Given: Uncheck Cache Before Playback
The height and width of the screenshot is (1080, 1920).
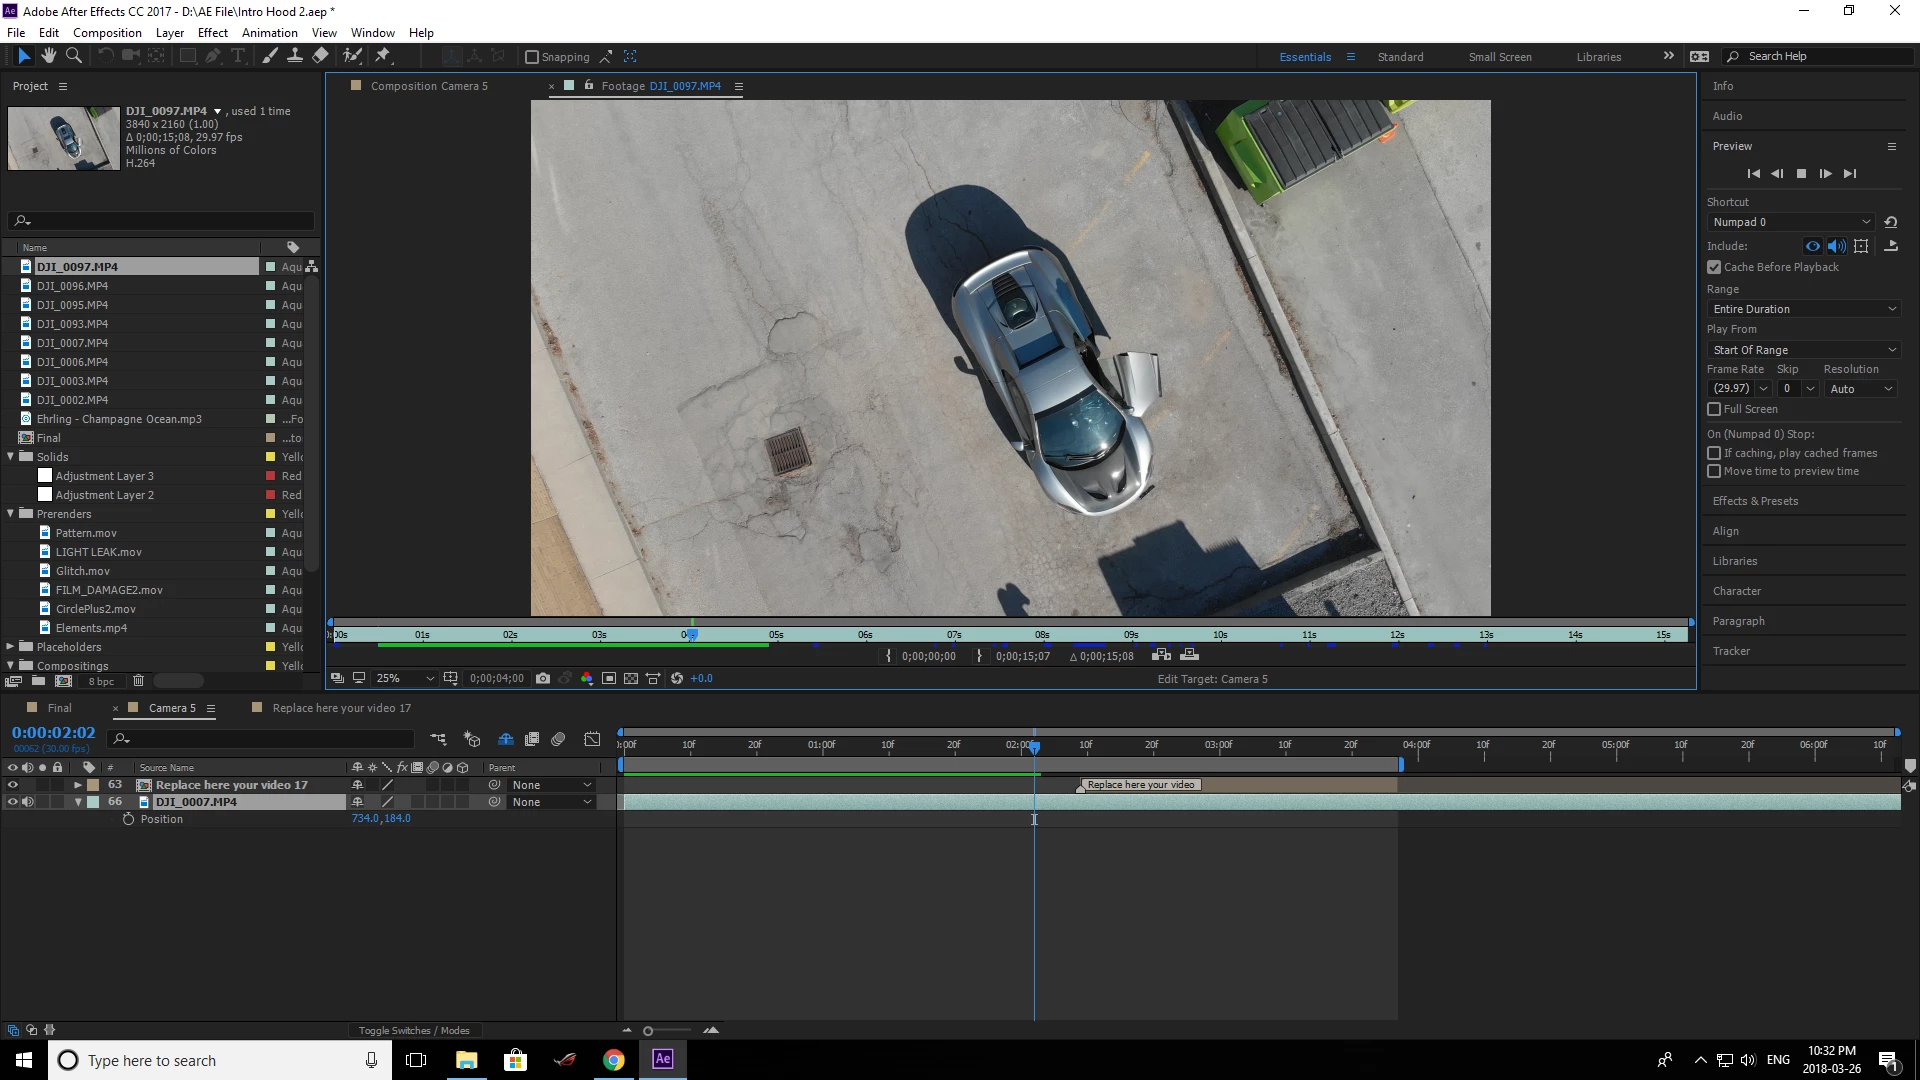Looking at the screenshot, I should click(1714, 267).
